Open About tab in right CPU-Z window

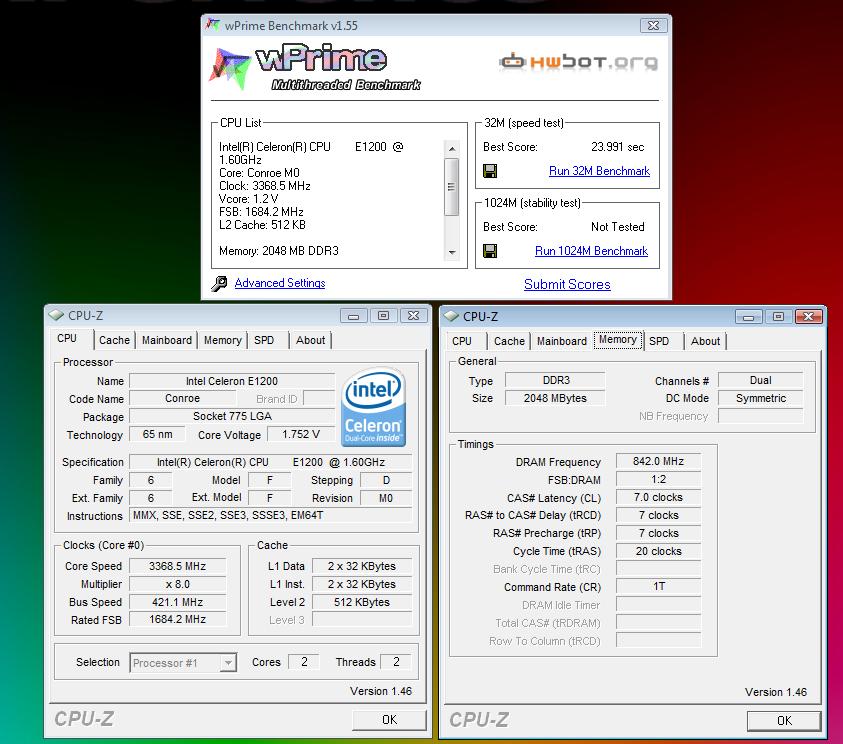(705, 341)
